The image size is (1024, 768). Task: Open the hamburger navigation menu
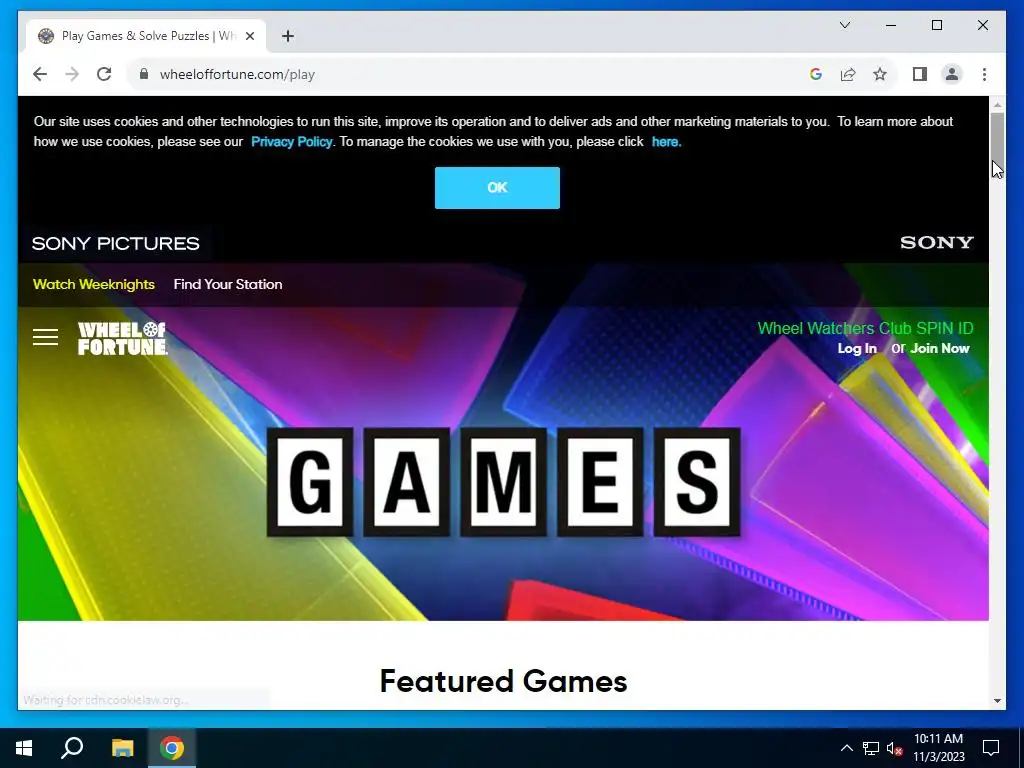46,337
